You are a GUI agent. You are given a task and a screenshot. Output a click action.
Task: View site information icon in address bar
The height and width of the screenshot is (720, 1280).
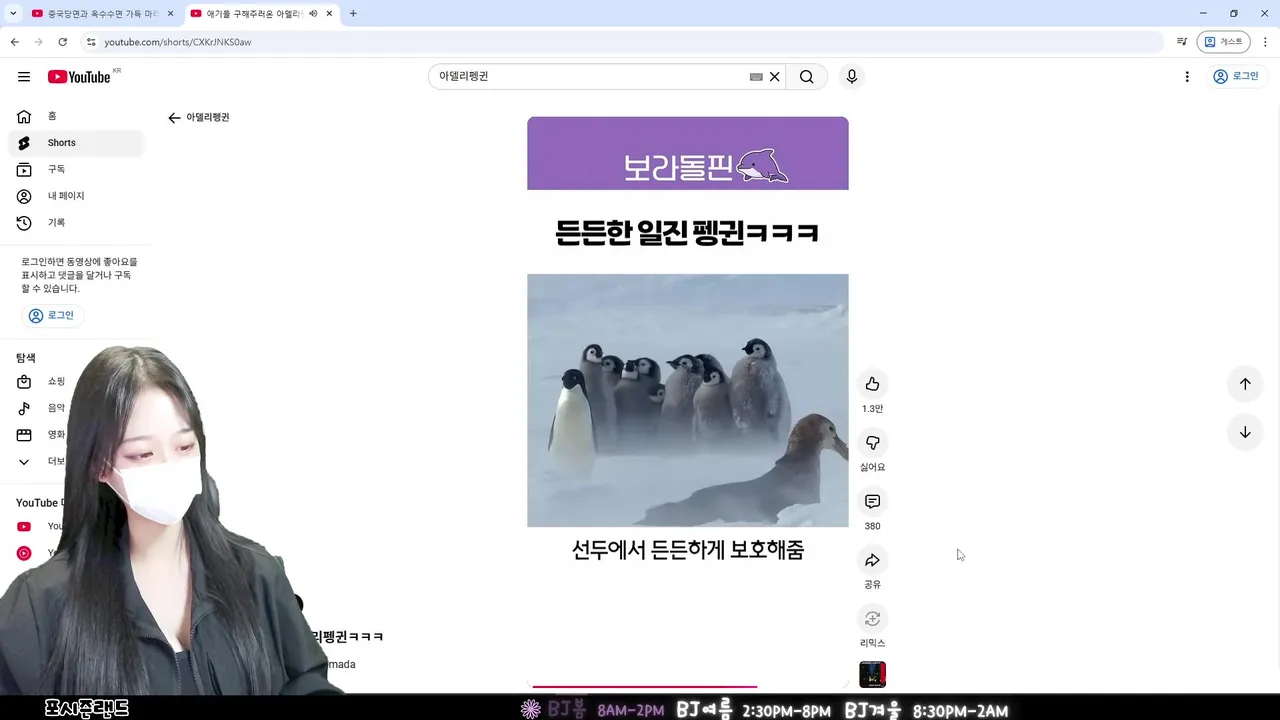point(91,42)
